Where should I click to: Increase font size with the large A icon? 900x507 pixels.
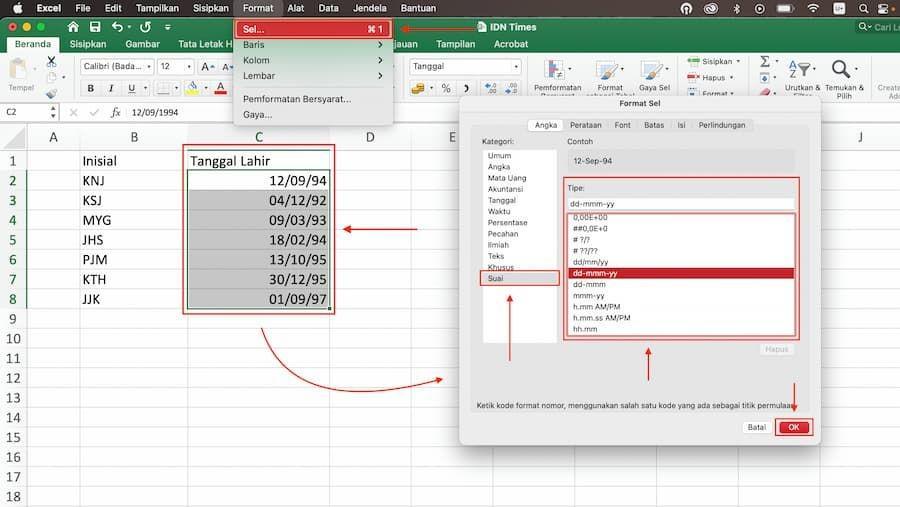click(x=207, y=67)
